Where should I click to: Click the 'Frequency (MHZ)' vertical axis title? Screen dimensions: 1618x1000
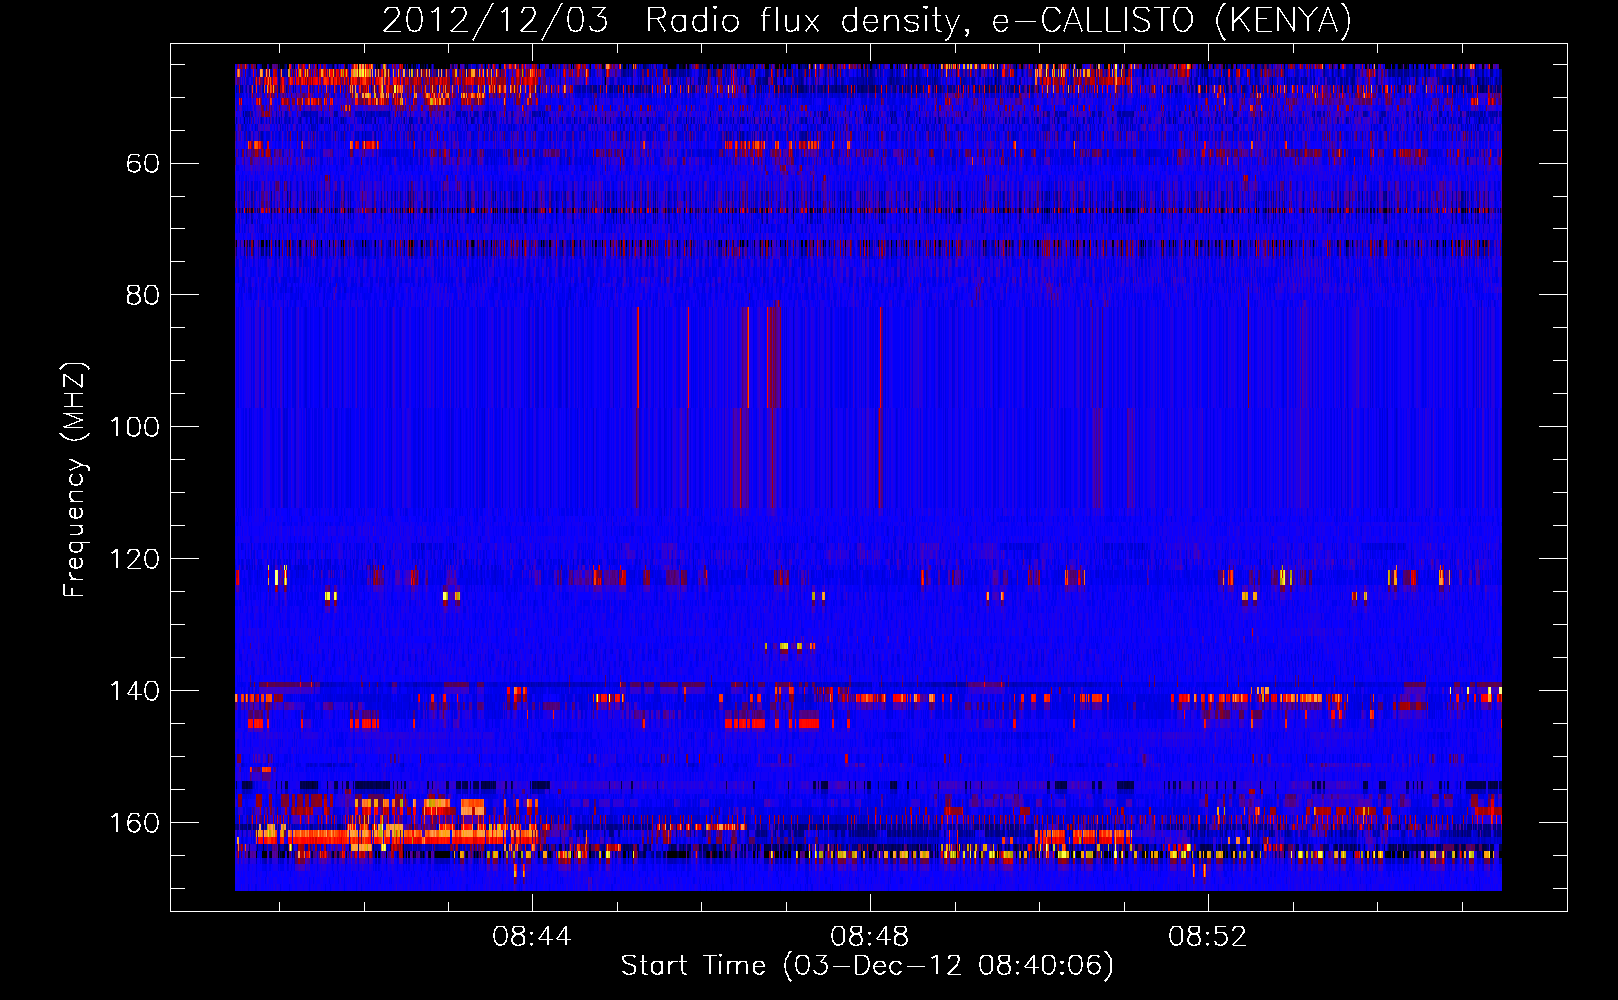(75, 480)
